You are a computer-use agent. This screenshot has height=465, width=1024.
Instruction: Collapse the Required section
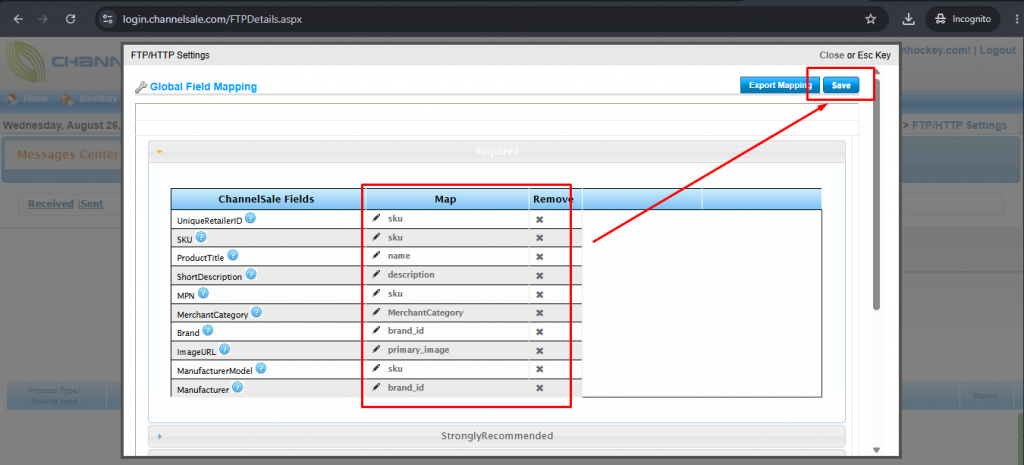click(496, 152)
